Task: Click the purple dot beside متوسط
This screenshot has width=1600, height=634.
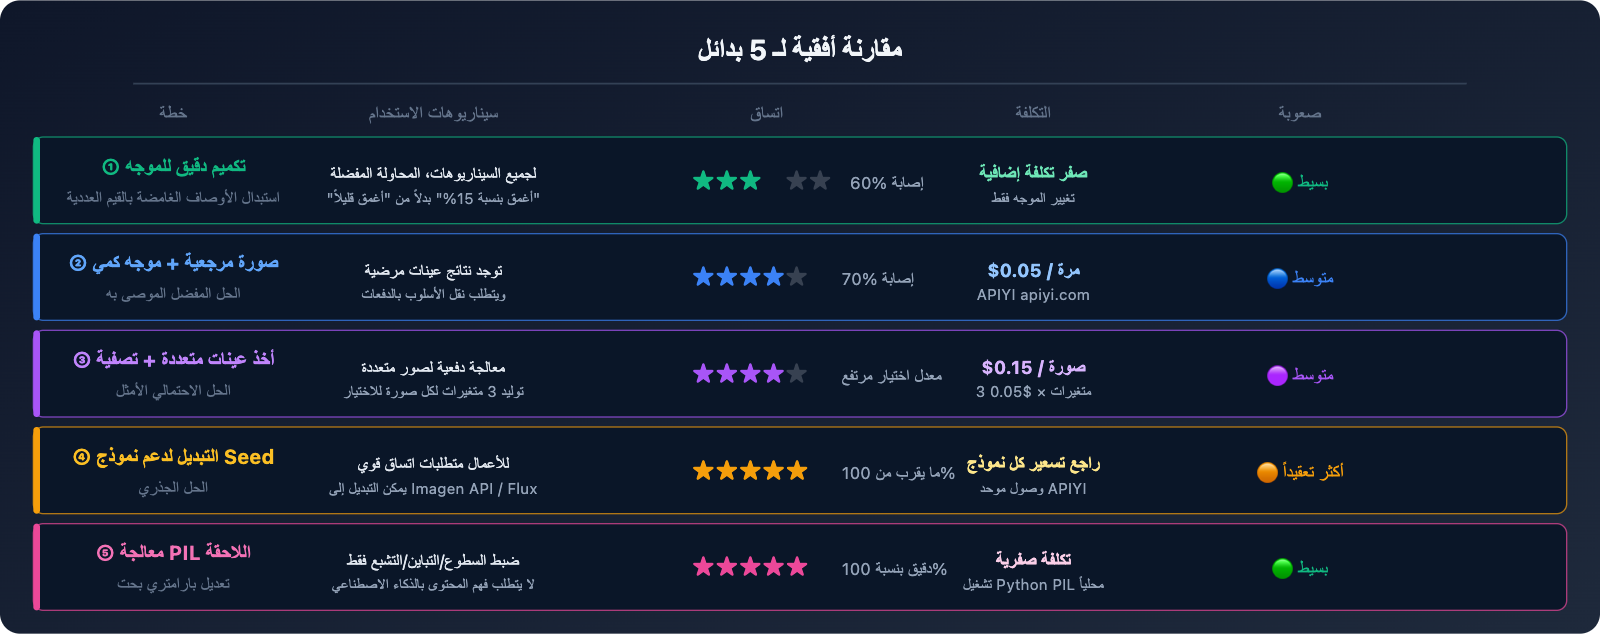Action: coord(1277,376)
